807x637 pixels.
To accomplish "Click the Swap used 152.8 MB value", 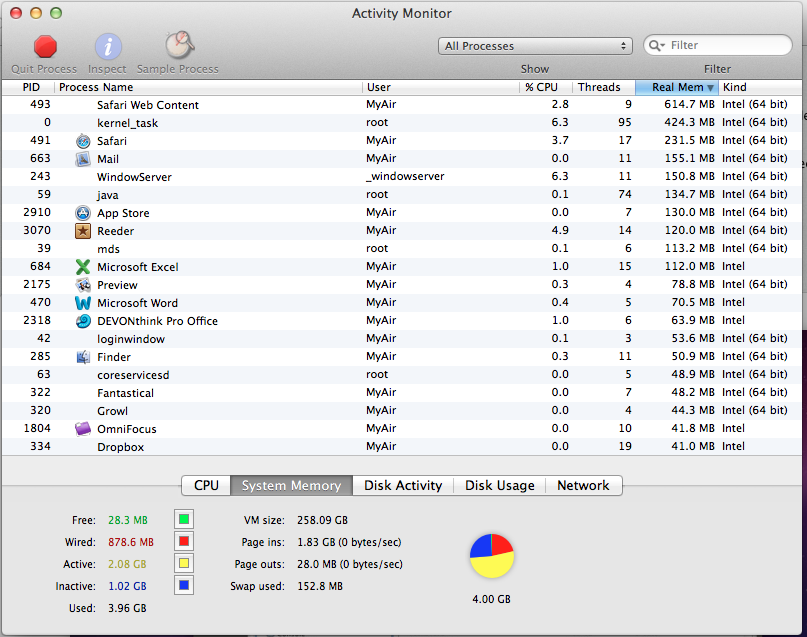I will pos(320,586).
